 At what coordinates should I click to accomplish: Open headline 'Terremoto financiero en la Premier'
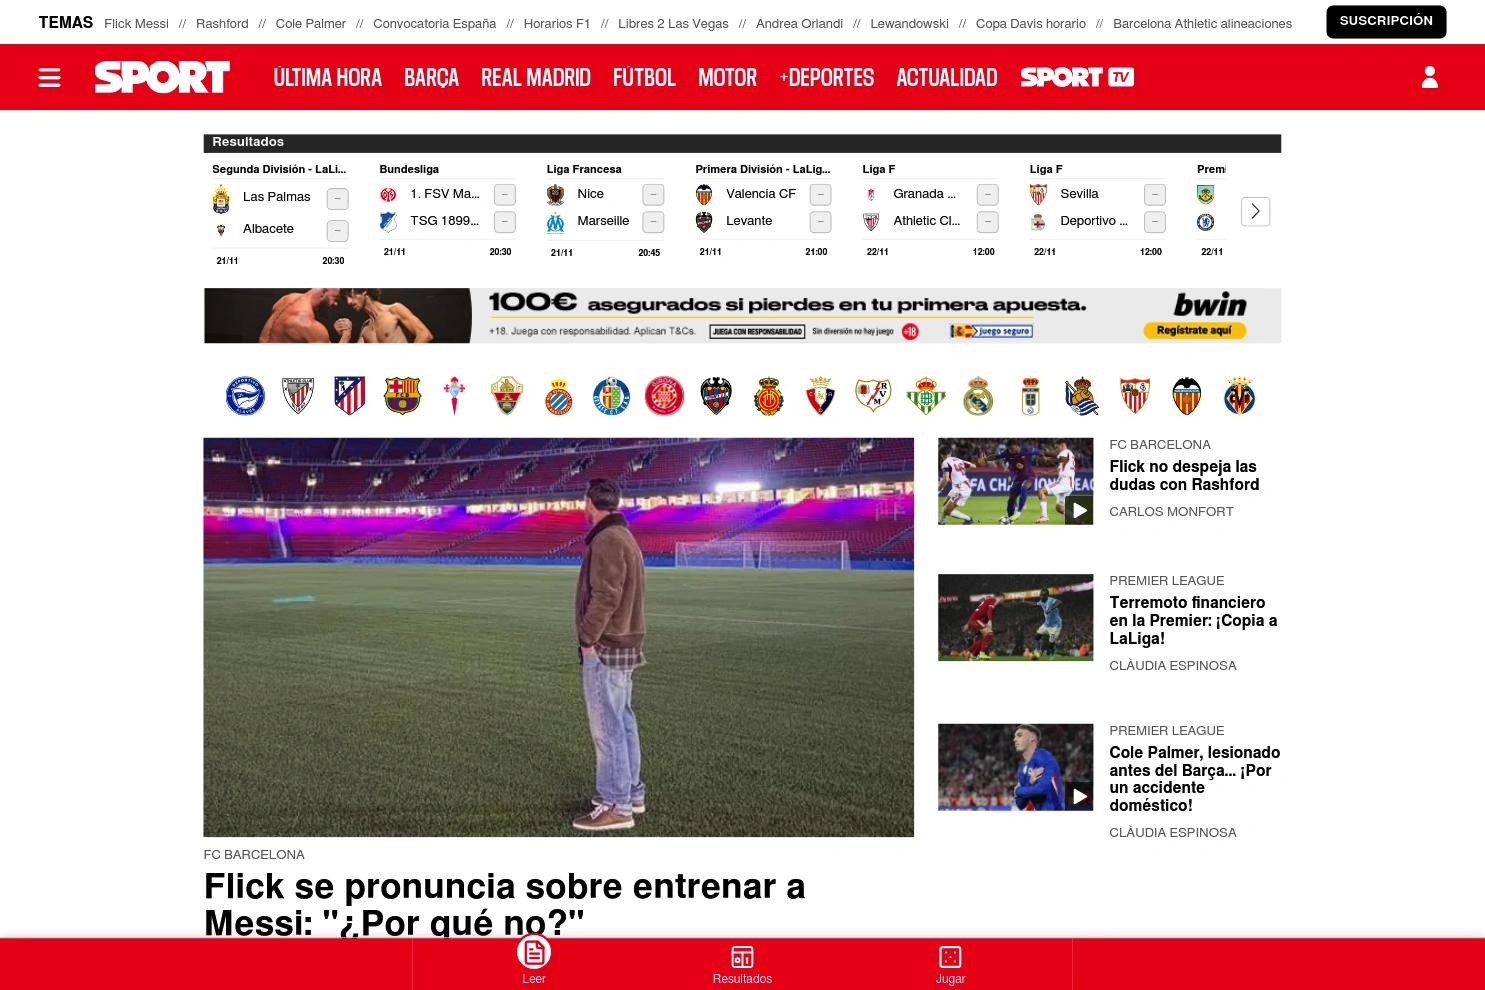1193,620
